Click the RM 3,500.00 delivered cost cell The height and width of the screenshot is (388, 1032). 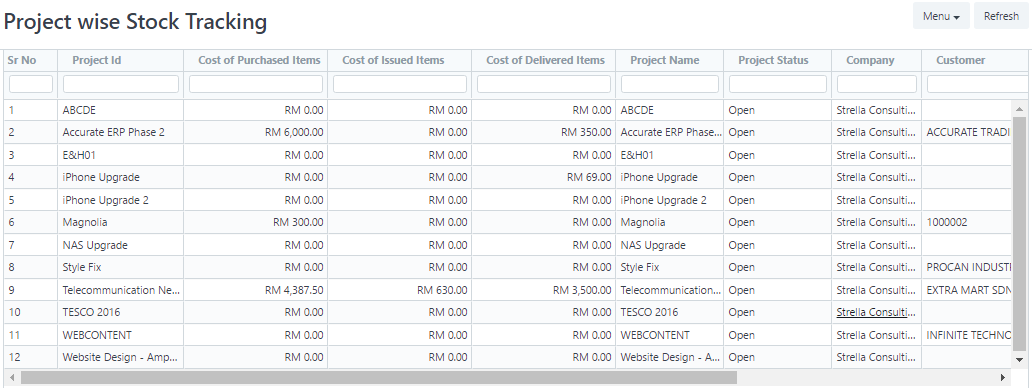pyautogui.click(x=544, y=290)
